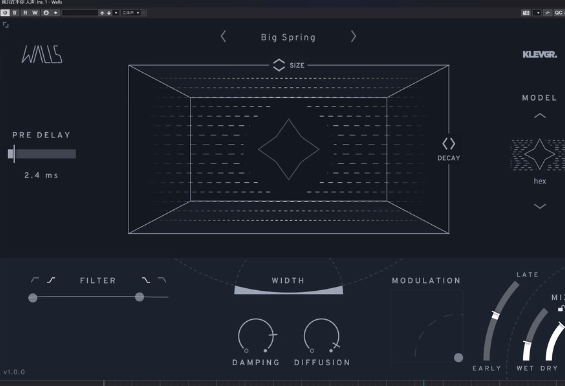The image size is (565, 386).
Task: Enable read automation R button
Action: (x=25, y=13)
